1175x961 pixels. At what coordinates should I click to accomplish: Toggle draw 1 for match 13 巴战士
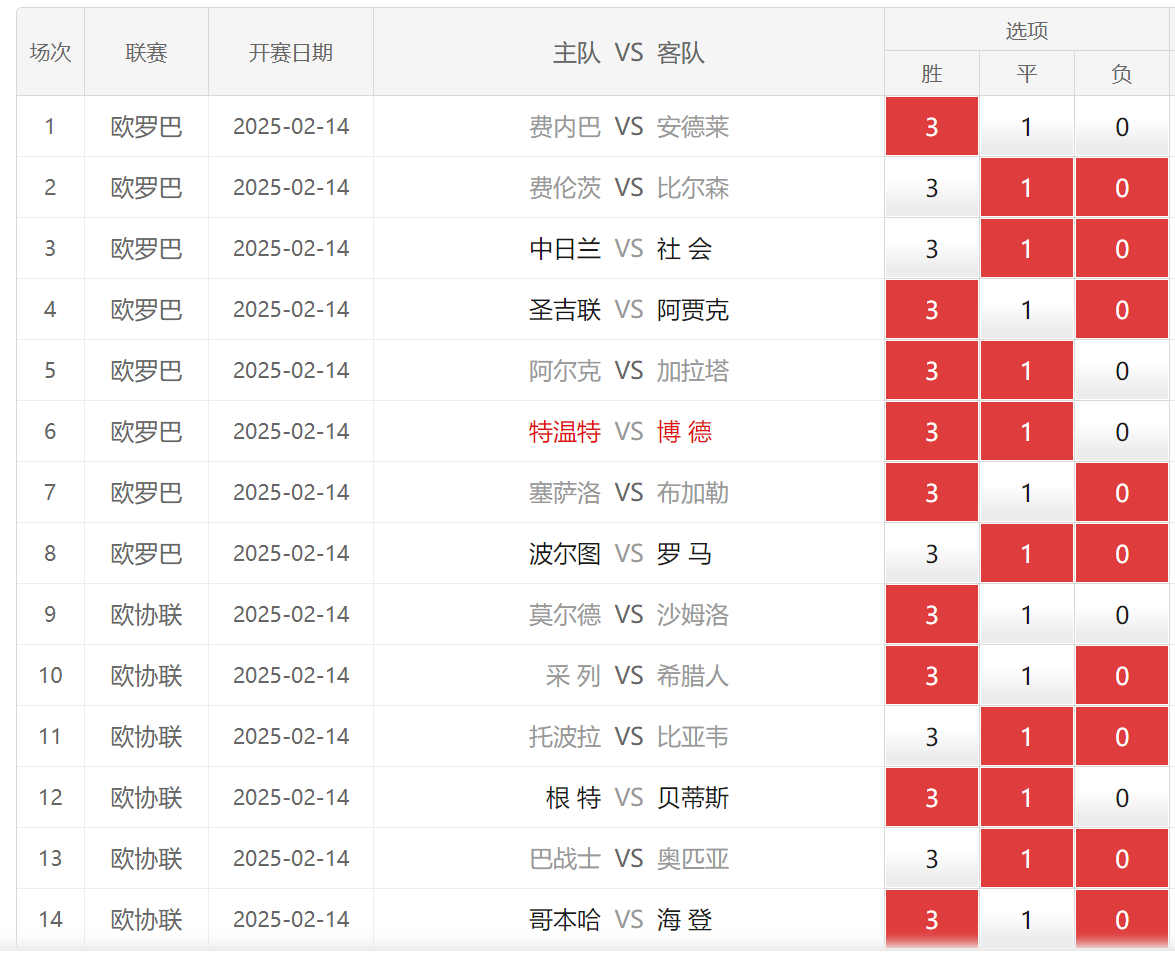point(1027,858)
